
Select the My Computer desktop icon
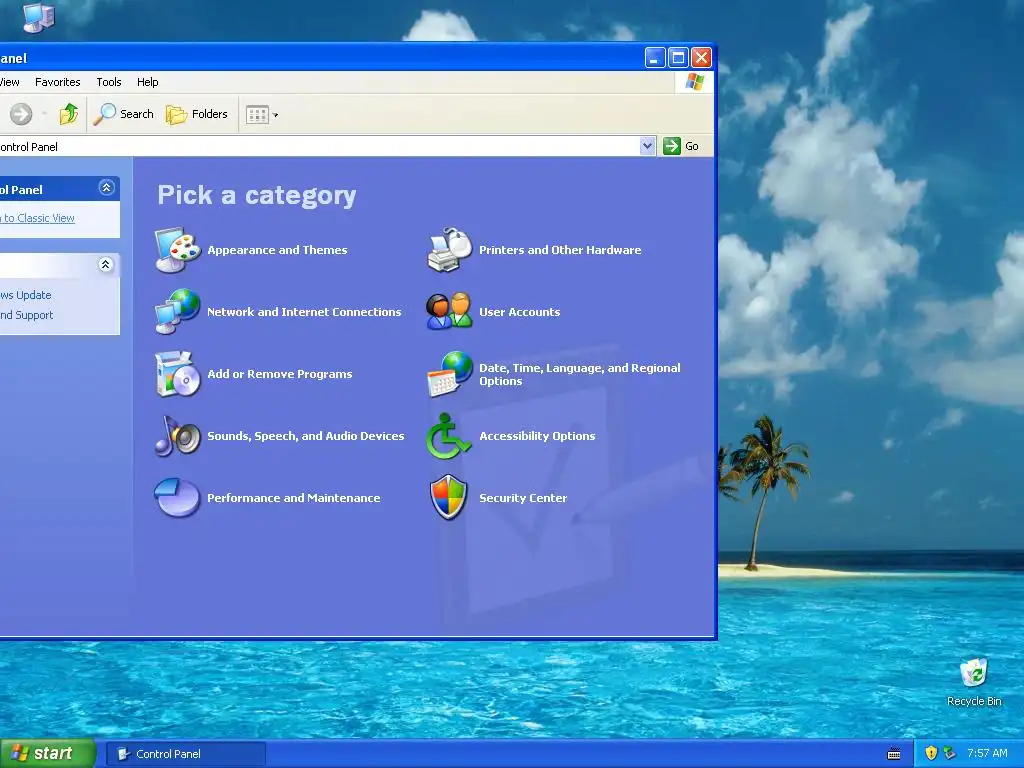(39, 17)
